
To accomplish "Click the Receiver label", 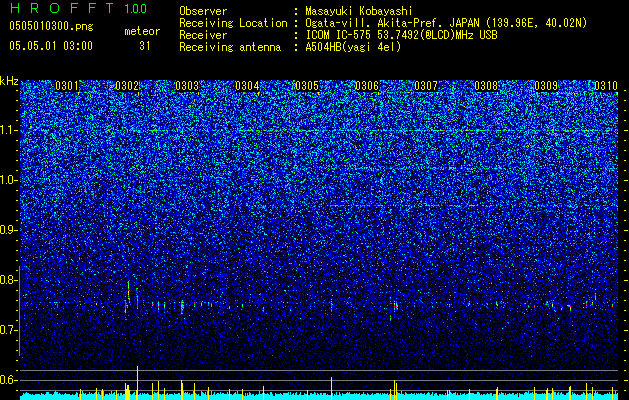I will (203, 35).
